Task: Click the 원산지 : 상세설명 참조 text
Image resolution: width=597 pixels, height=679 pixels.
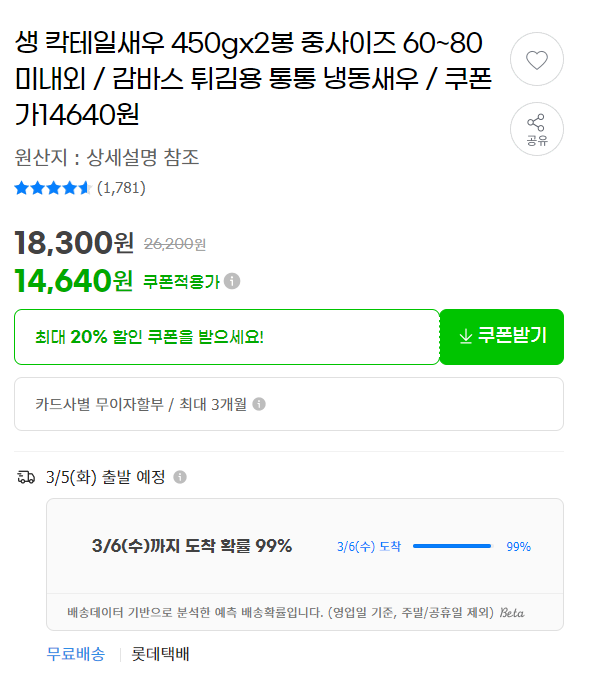Action: 106,157
